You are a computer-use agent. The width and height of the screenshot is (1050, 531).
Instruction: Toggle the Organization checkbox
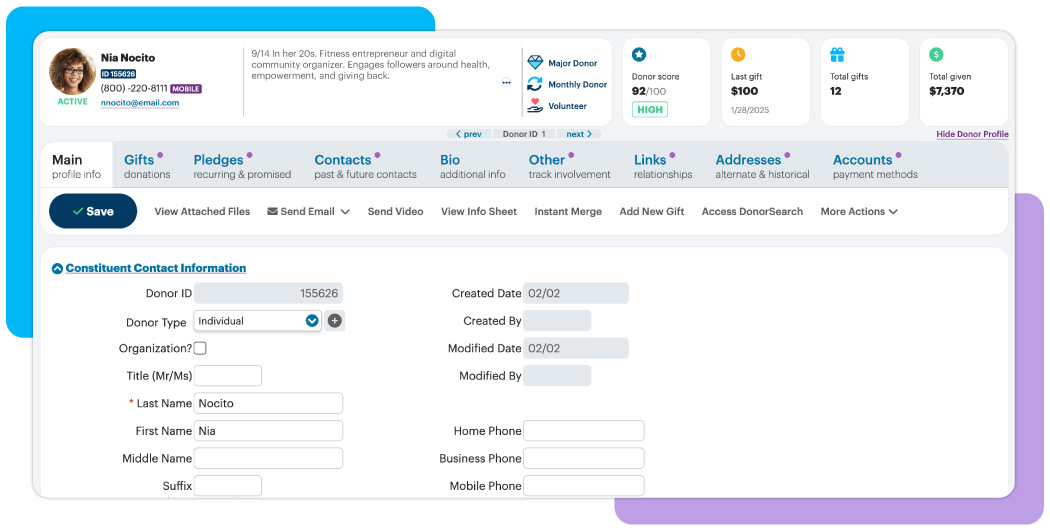tap(200, 349)
